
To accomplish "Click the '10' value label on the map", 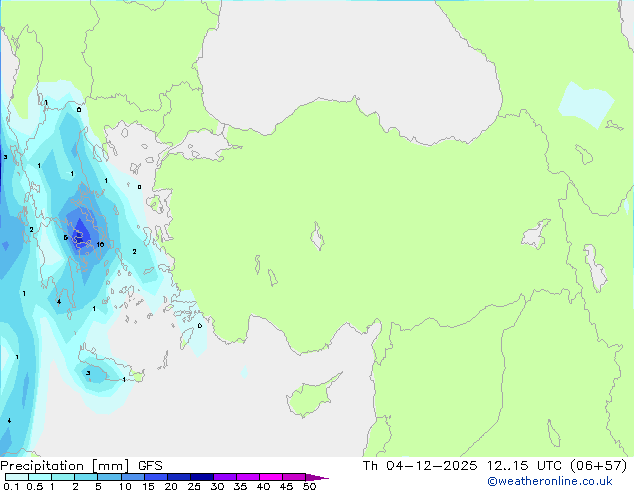I will [100, 244].
